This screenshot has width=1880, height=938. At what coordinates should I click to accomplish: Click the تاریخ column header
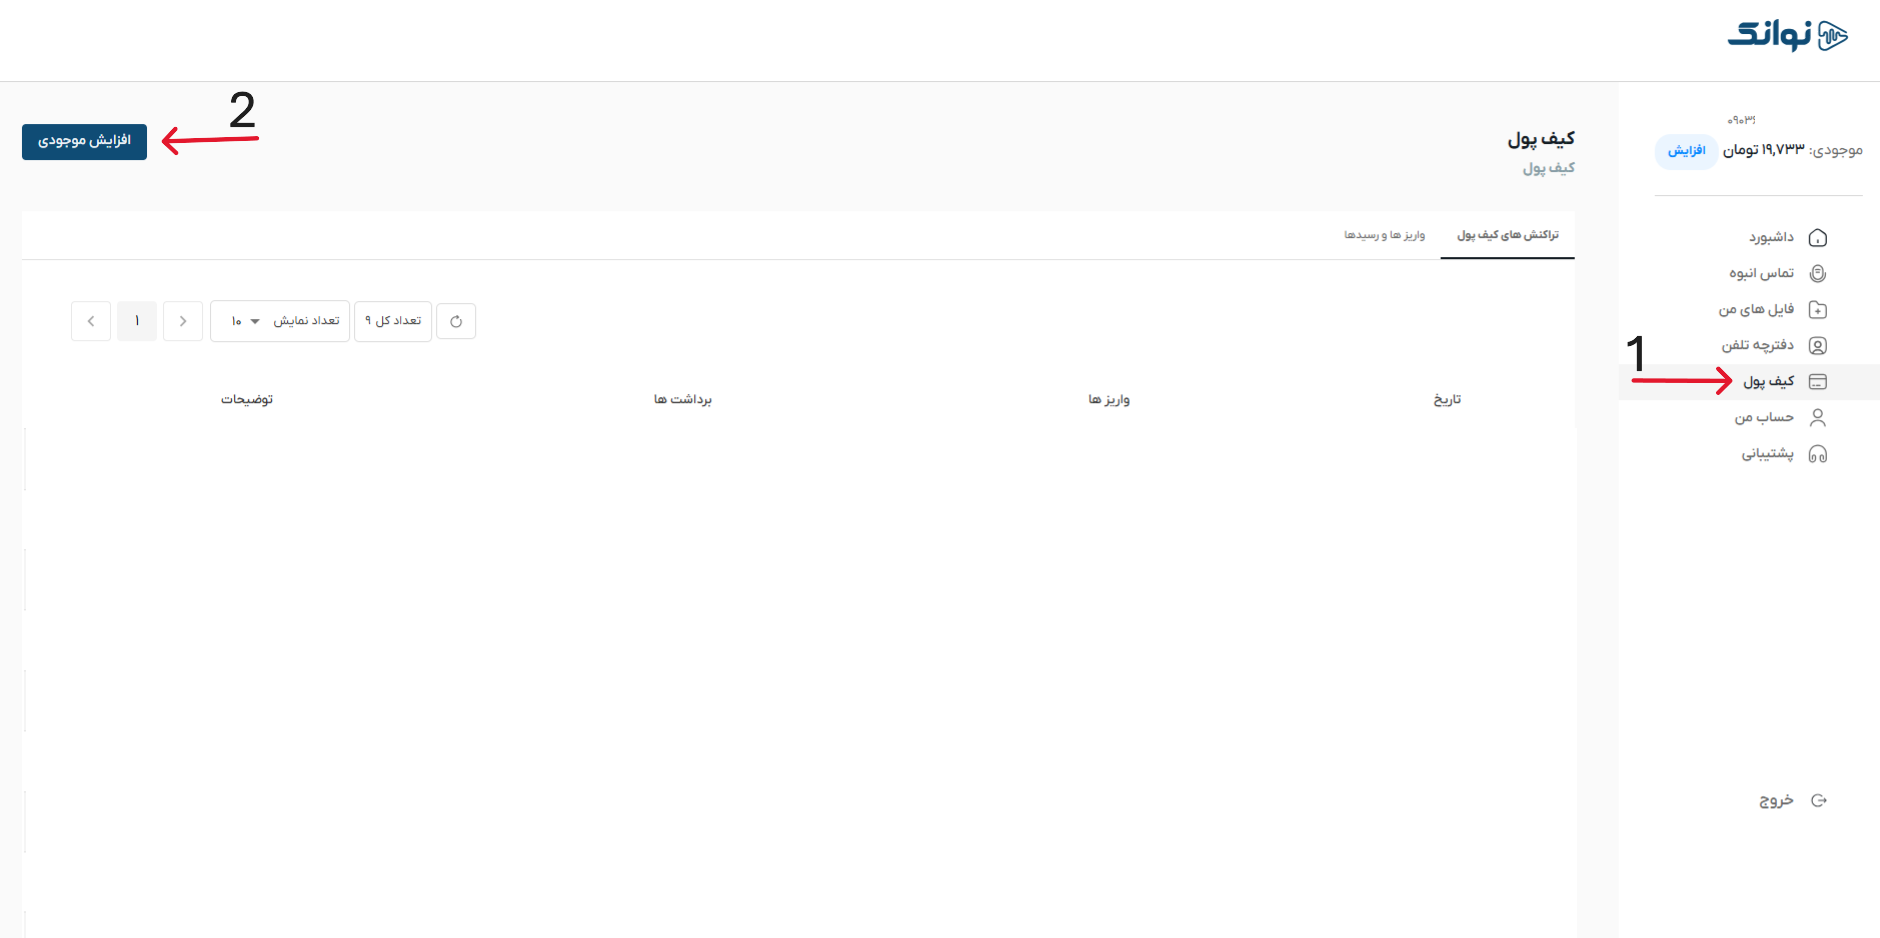(1447, 400)
